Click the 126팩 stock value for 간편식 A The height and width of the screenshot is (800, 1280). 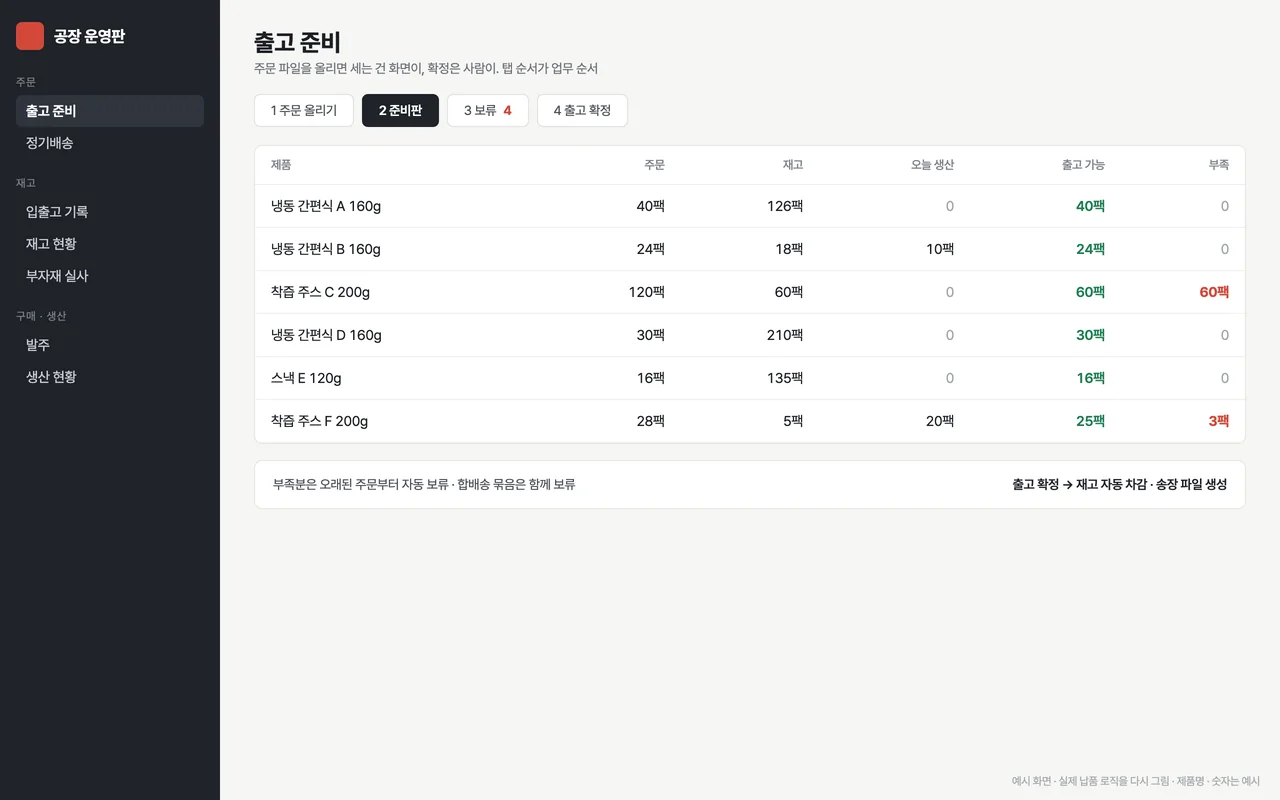point(785,206)
